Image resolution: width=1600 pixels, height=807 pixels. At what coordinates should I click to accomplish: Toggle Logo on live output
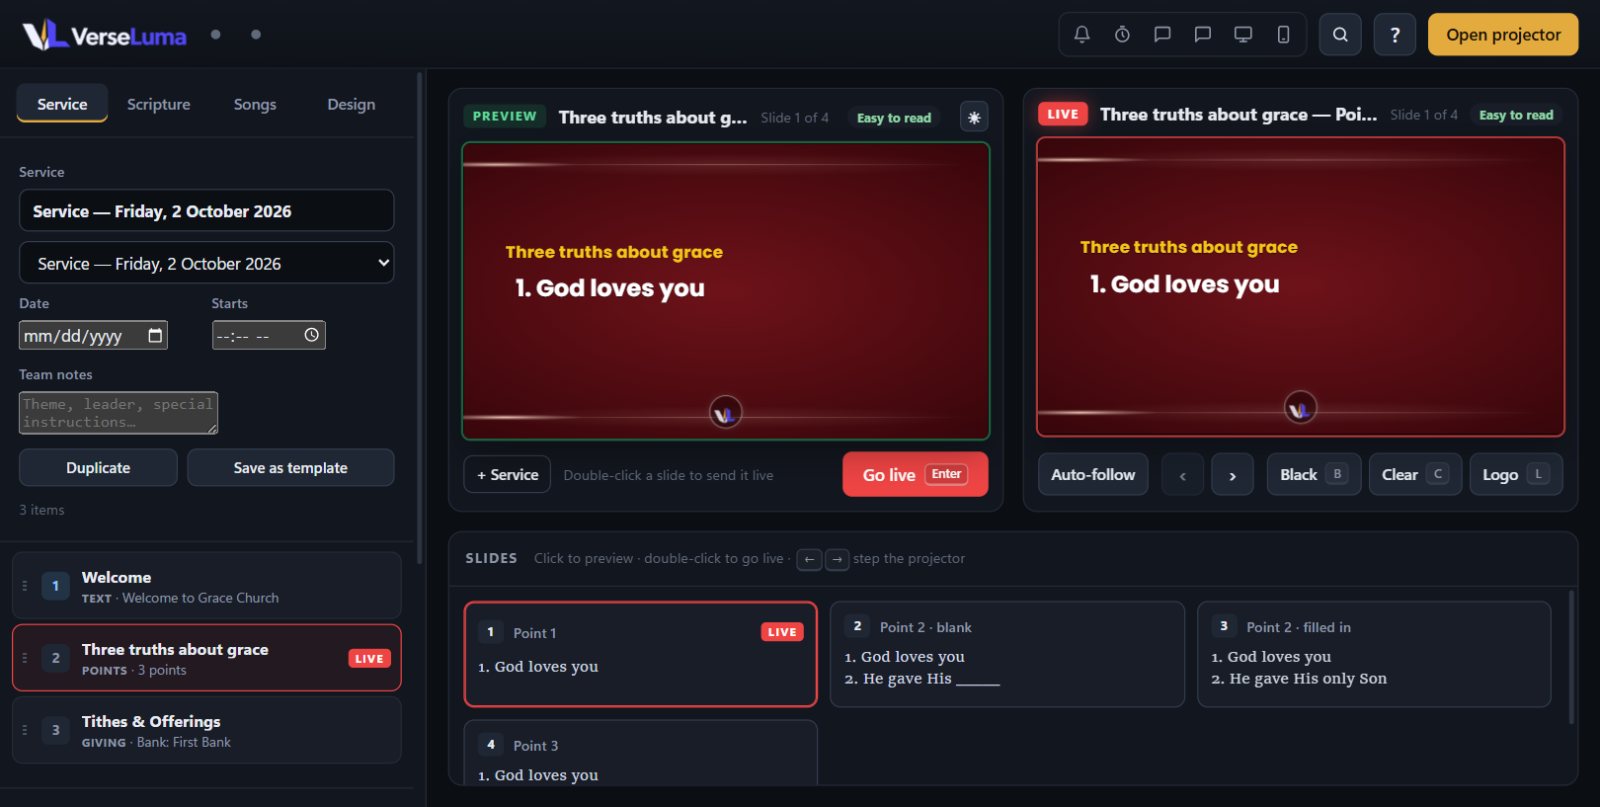(1516, 475)
